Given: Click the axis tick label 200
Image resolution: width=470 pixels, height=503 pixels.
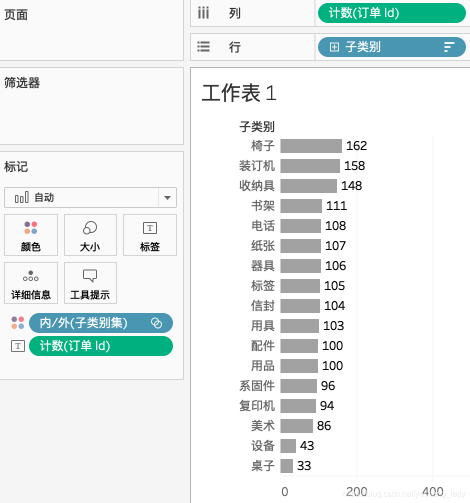Looking at the screenshot, I should (356, 492).
